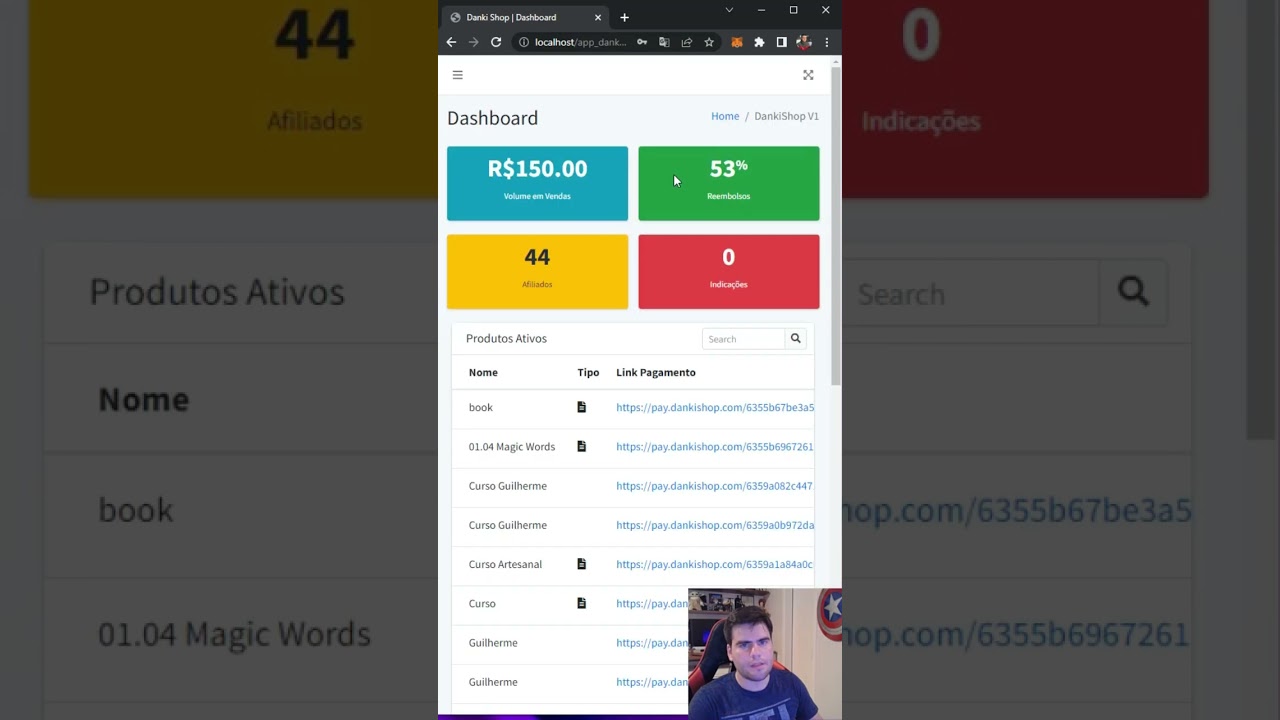Open the payment link ending 6359a082c447
Image resolution: width=1280 pixels, height=720 pixels.
coord(715,486)
